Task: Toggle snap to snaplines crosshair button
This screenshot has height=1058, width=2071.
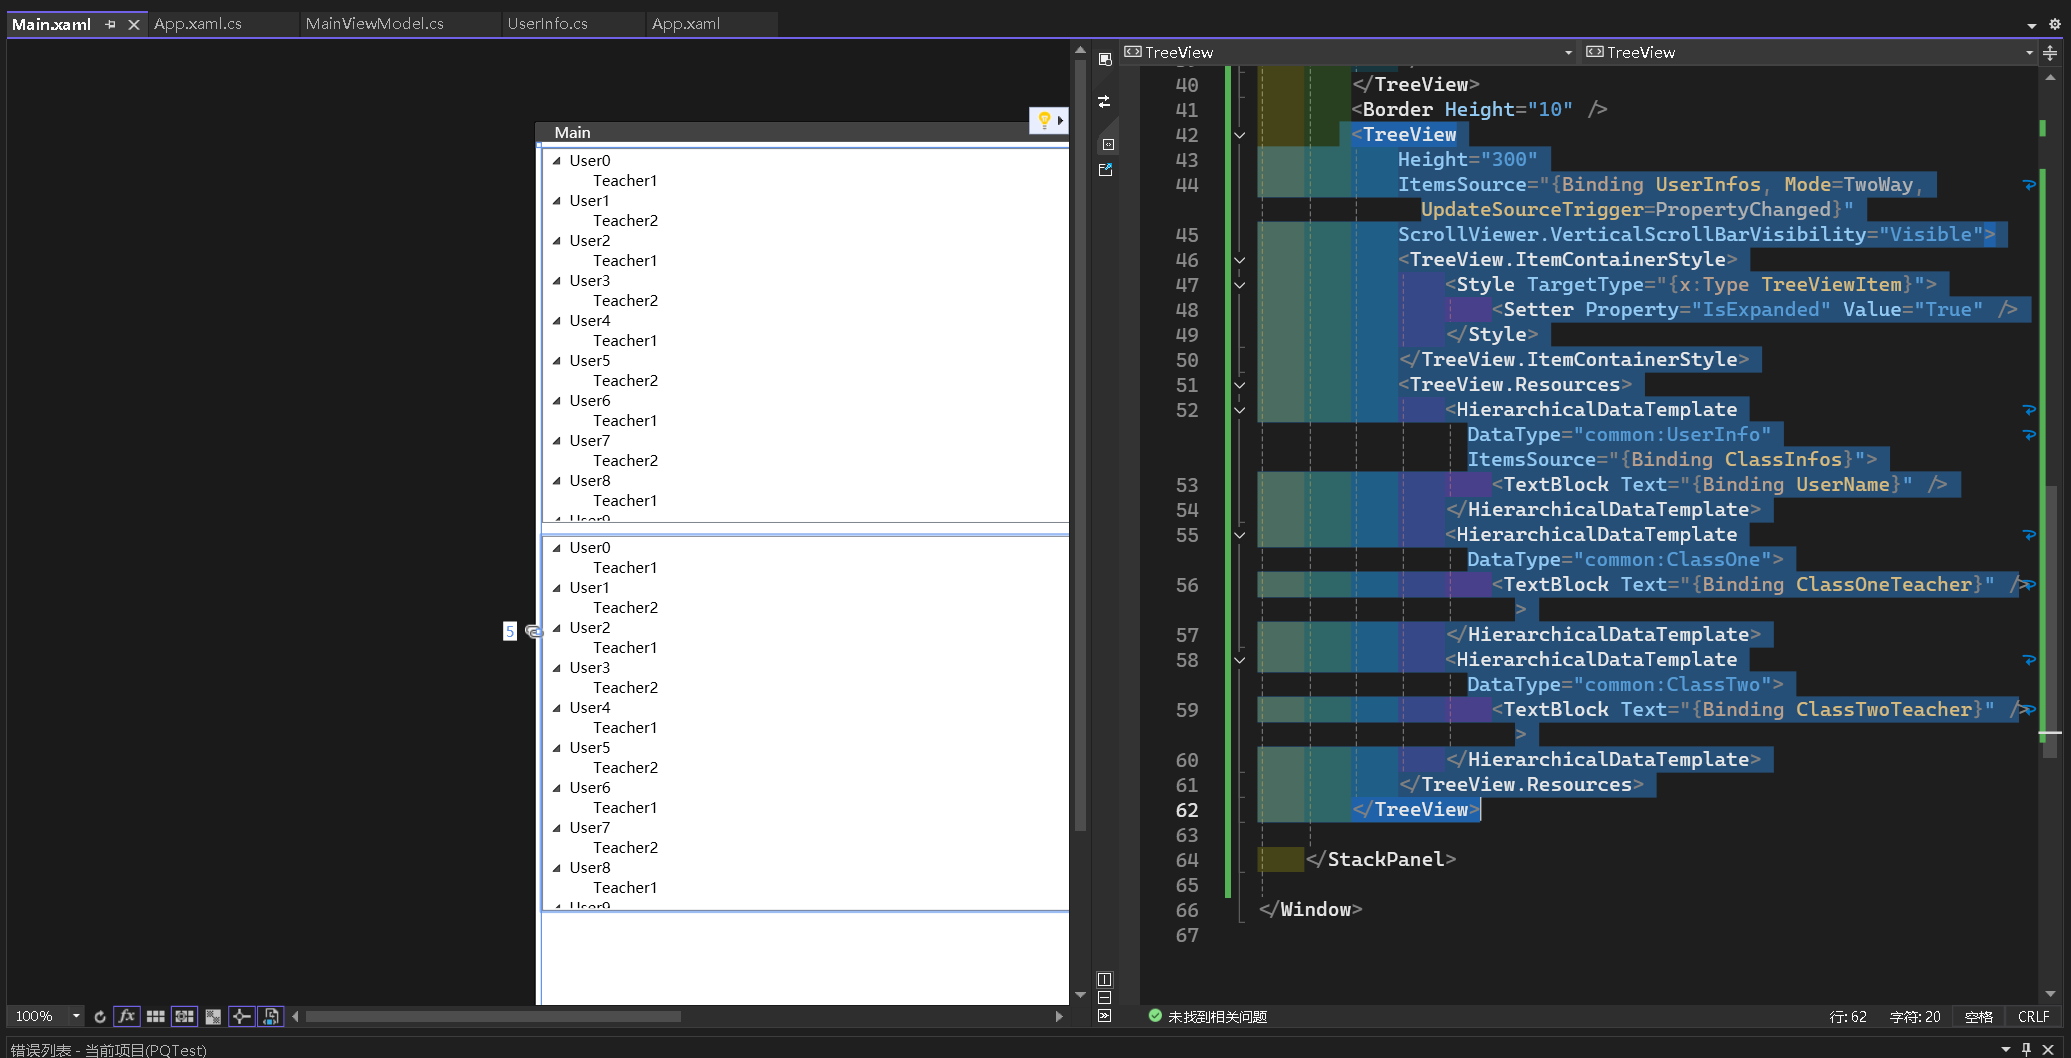Action: (x=241, y=1016)
